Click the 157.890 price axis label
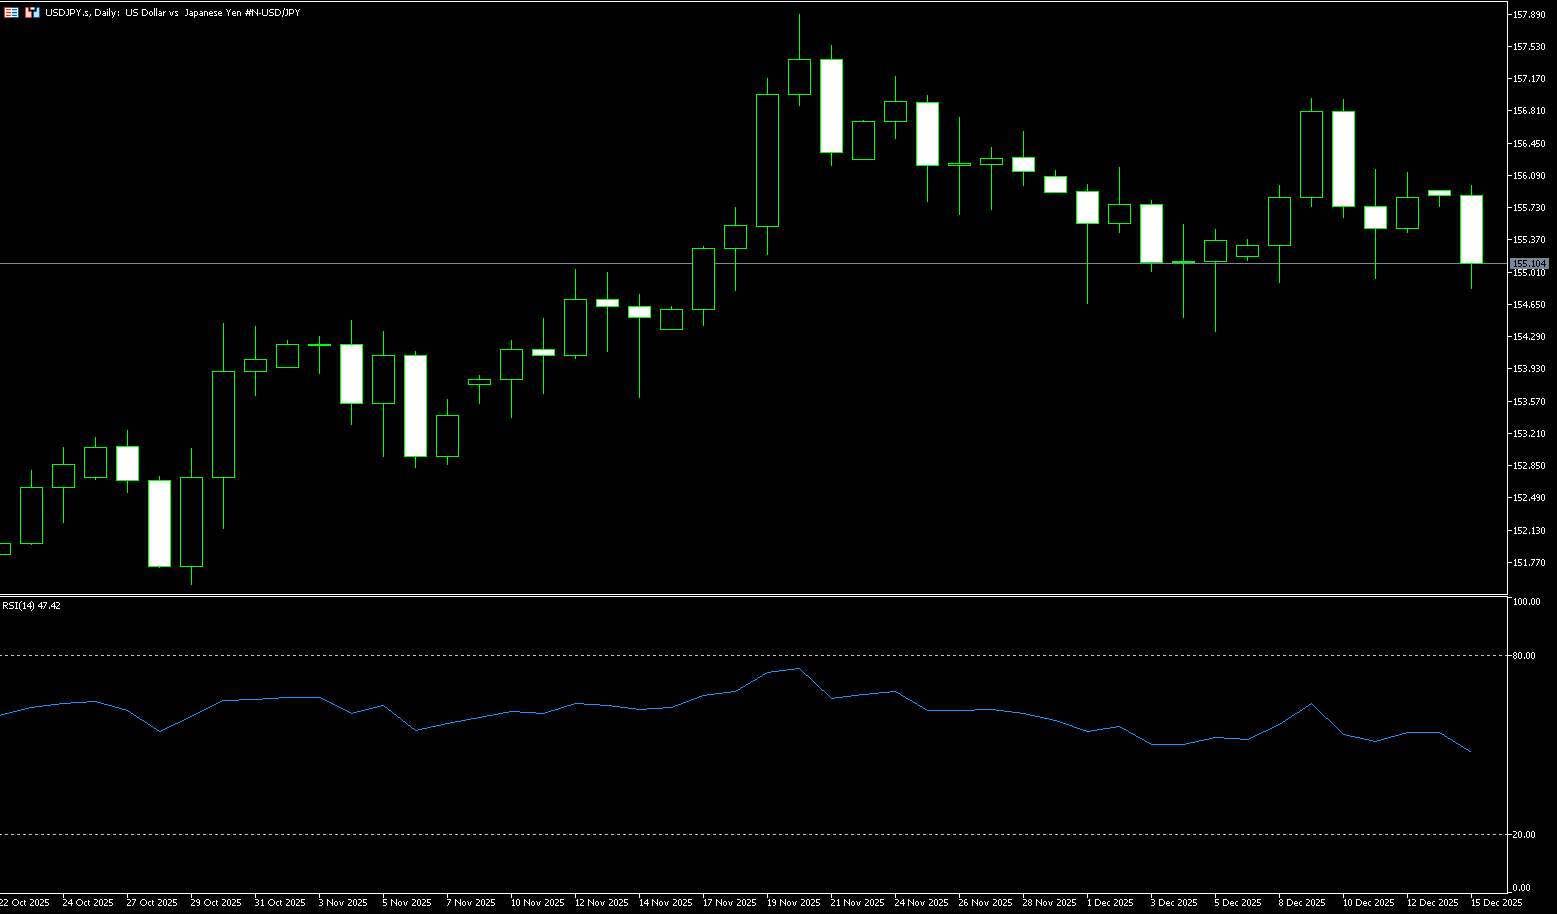This screenshot has height=914, width=1557. (1530, 15)
